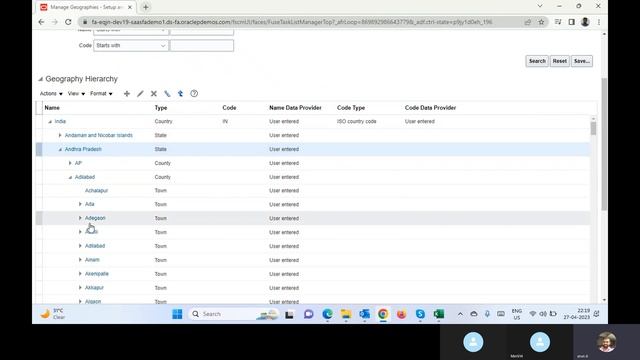Open the chat app icon on taskbar
Viewport: 640px width, 360px height.
coord(309,314)
